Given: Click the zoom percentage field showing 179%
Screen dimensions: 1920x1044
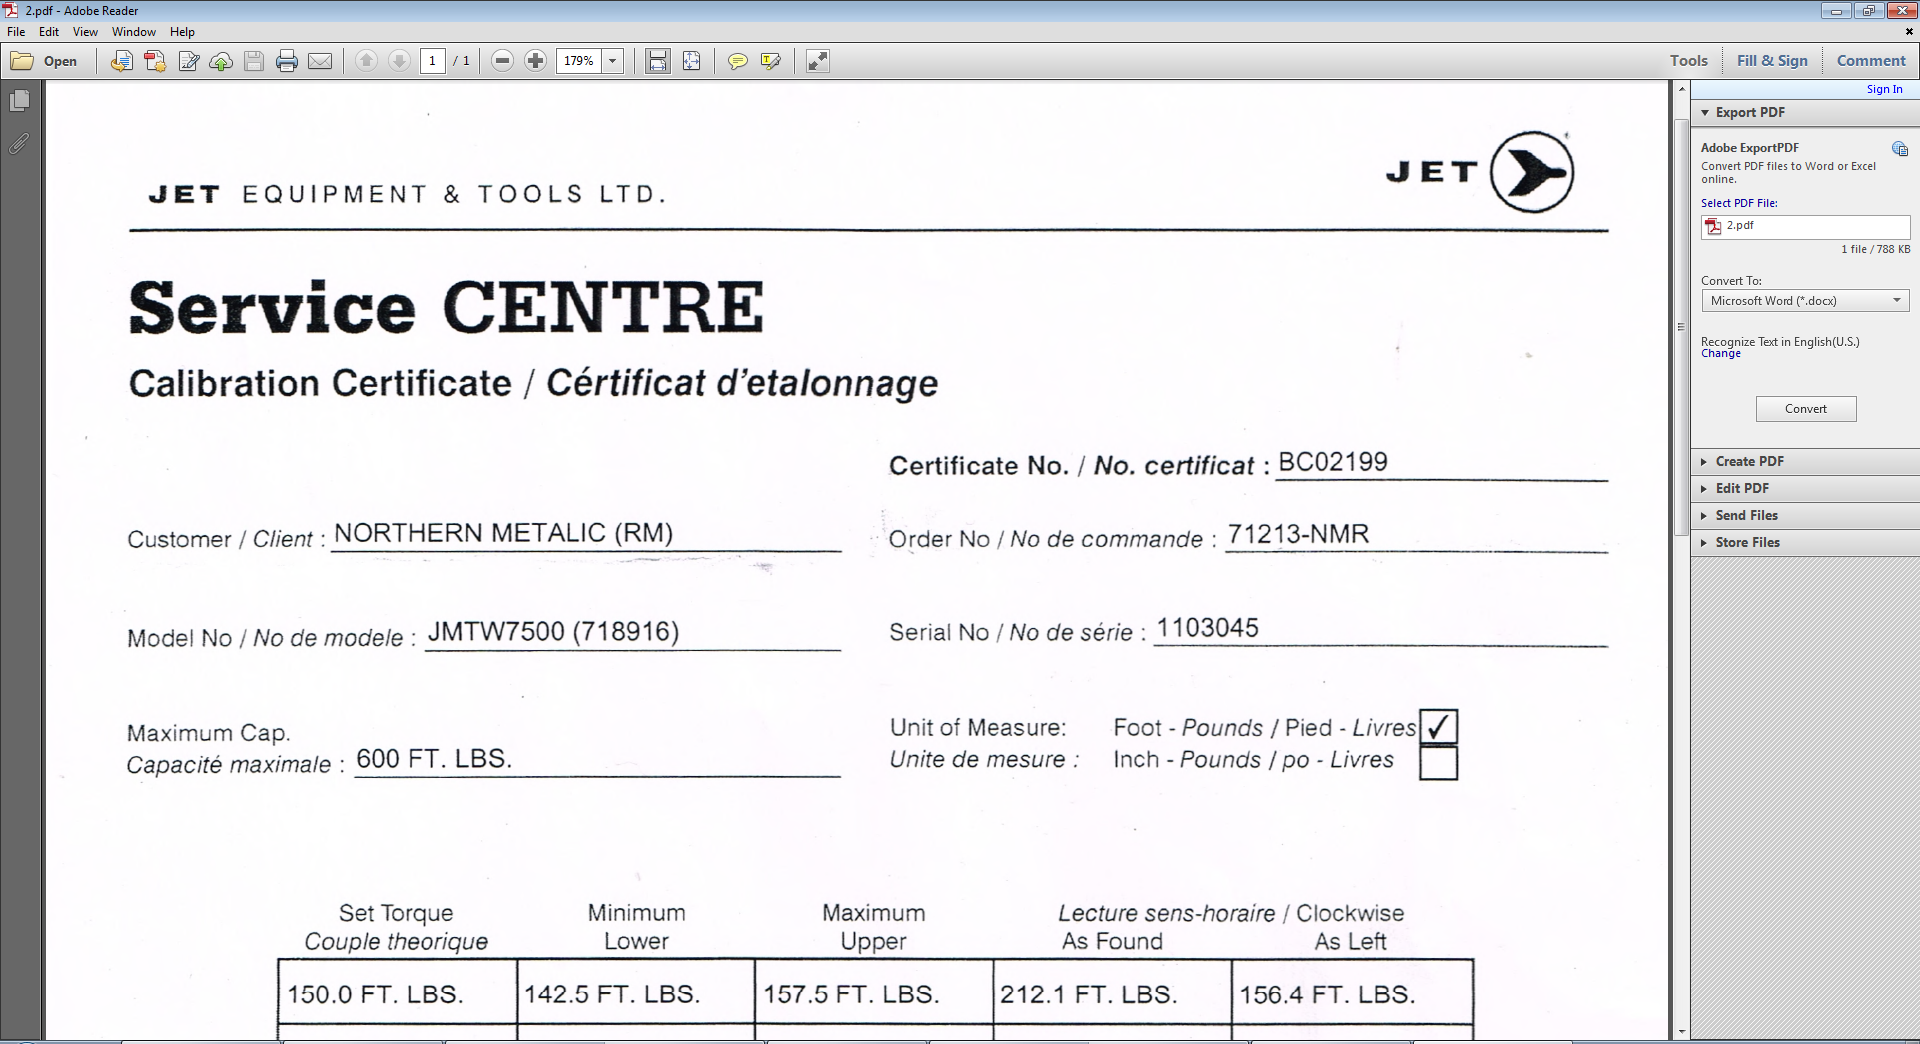Looking at the screenshot, I should 580,61.
